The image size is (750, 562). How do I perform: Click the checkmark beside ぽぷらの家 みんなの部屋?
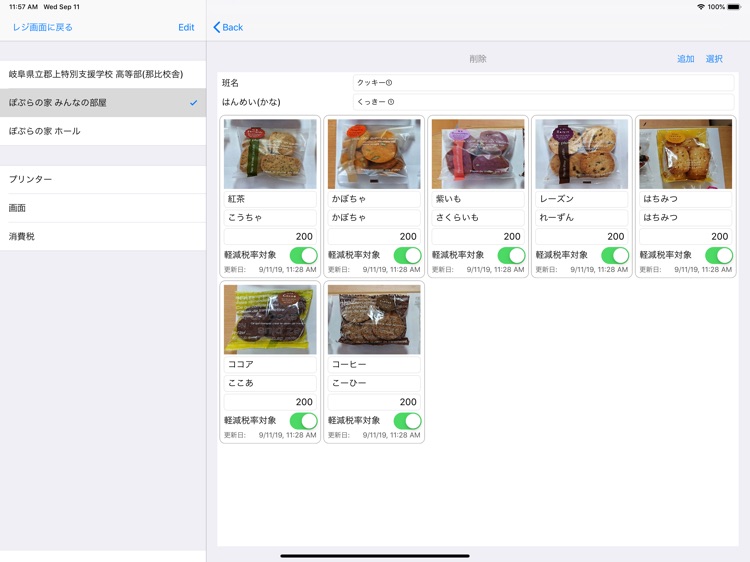tap(193, 102)
